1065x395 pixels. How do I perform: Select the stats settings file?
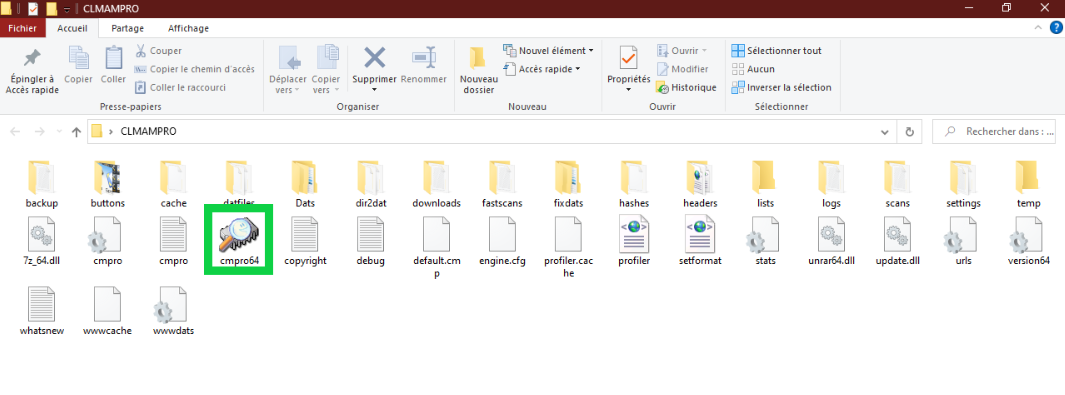(x=765, y=242)
